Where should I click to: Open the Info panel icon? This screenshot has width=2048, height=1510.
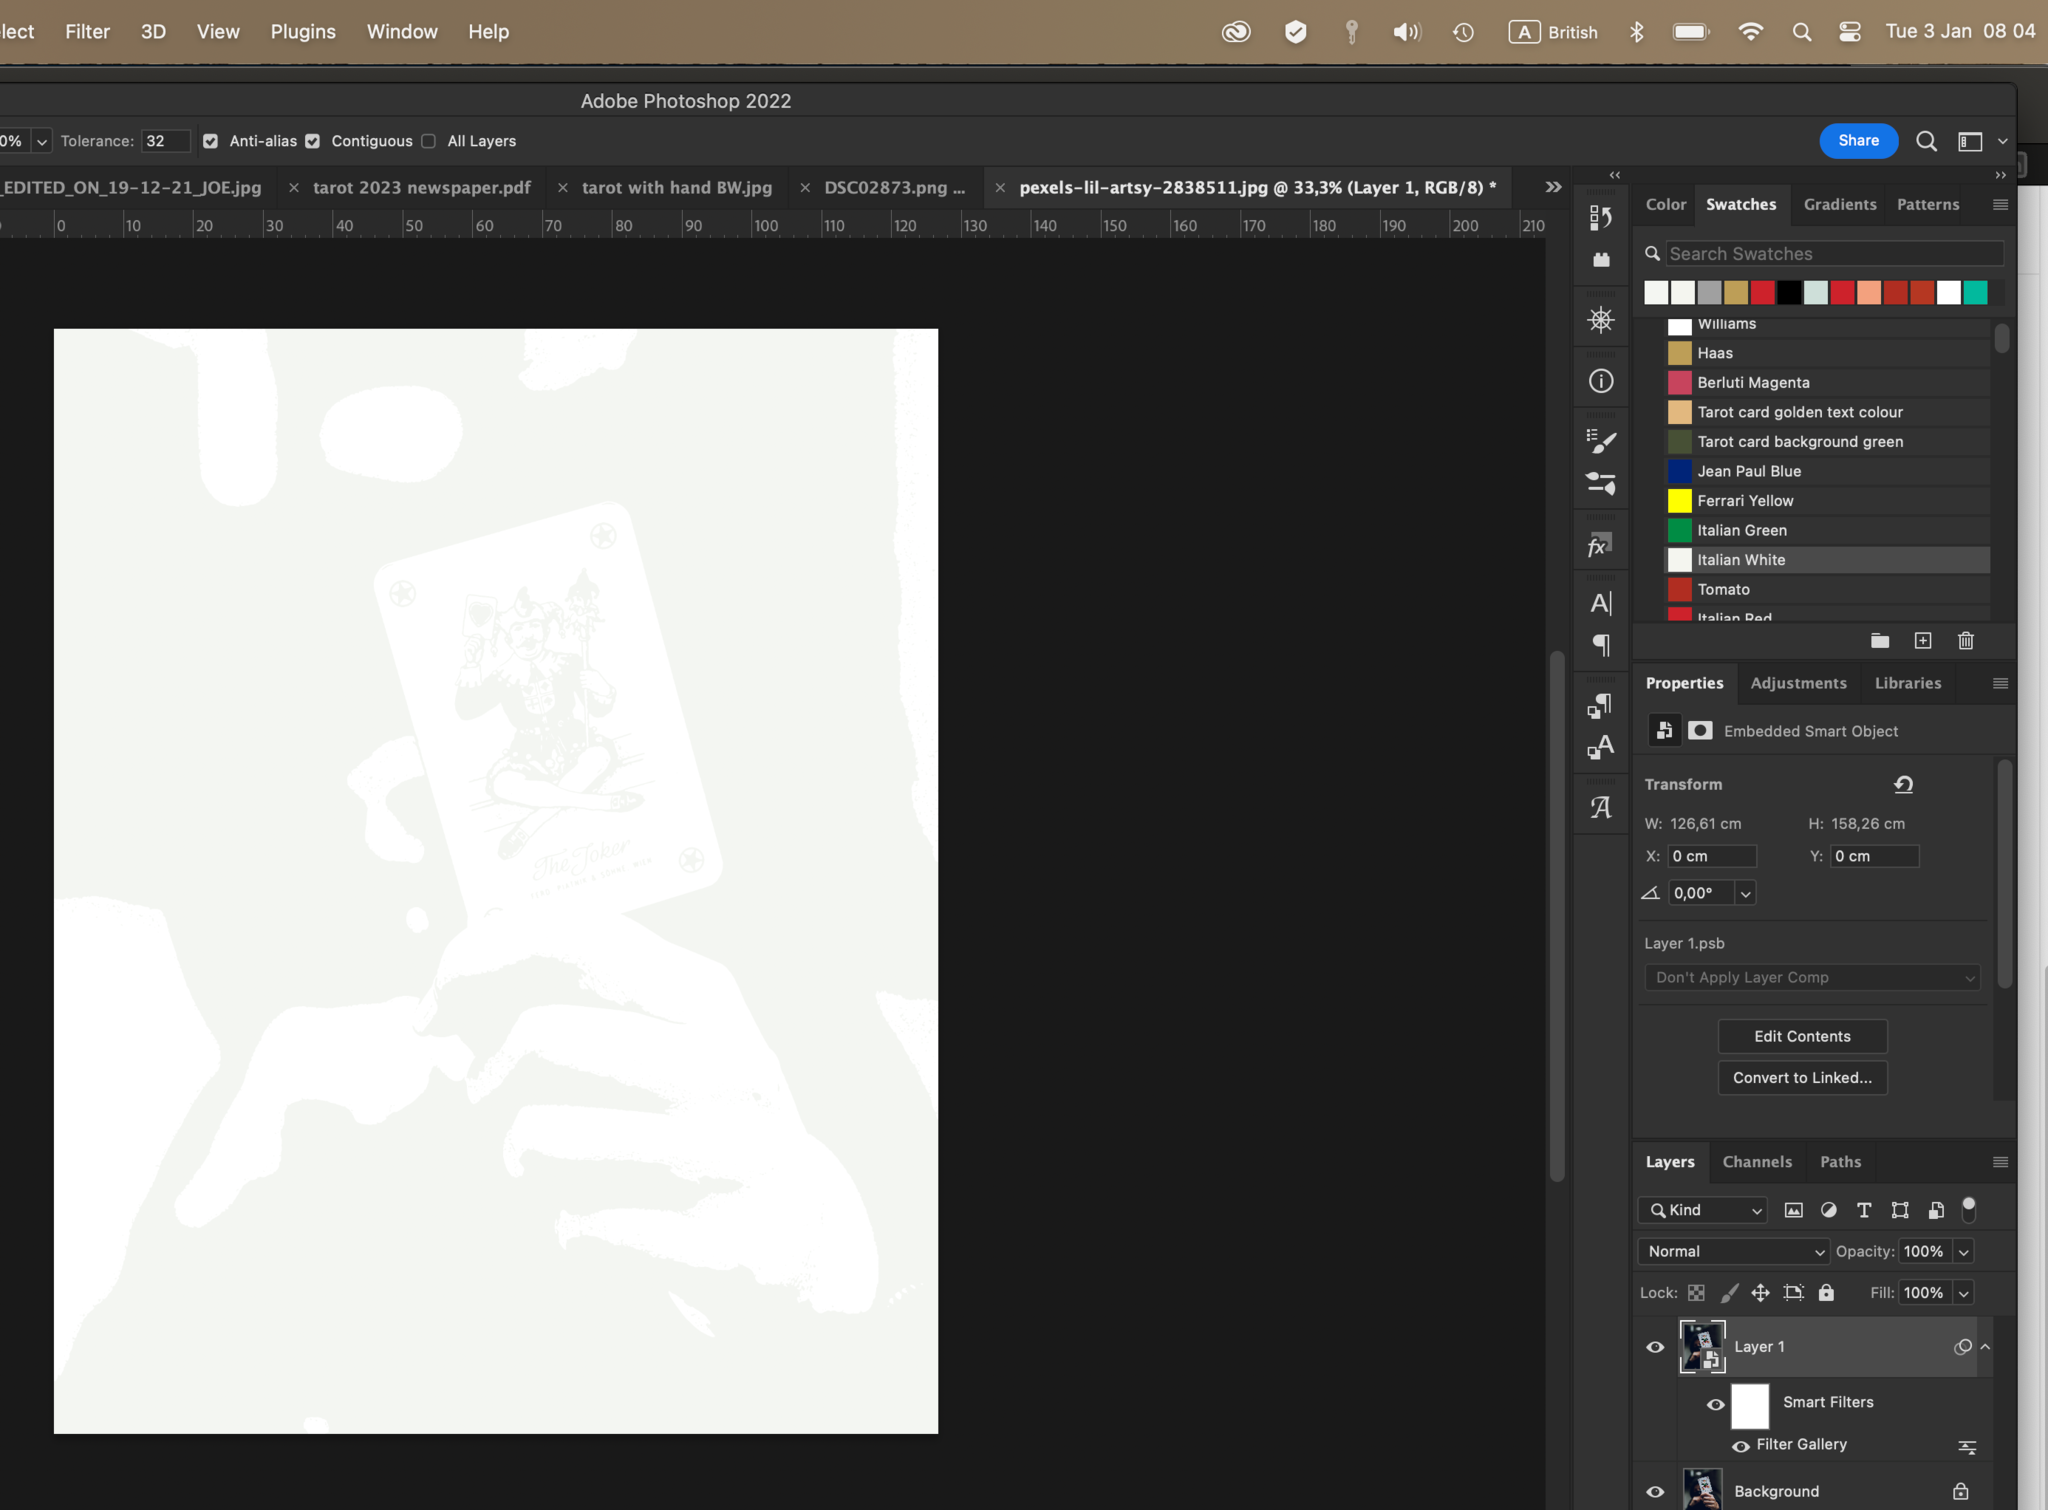(1600, 380)
